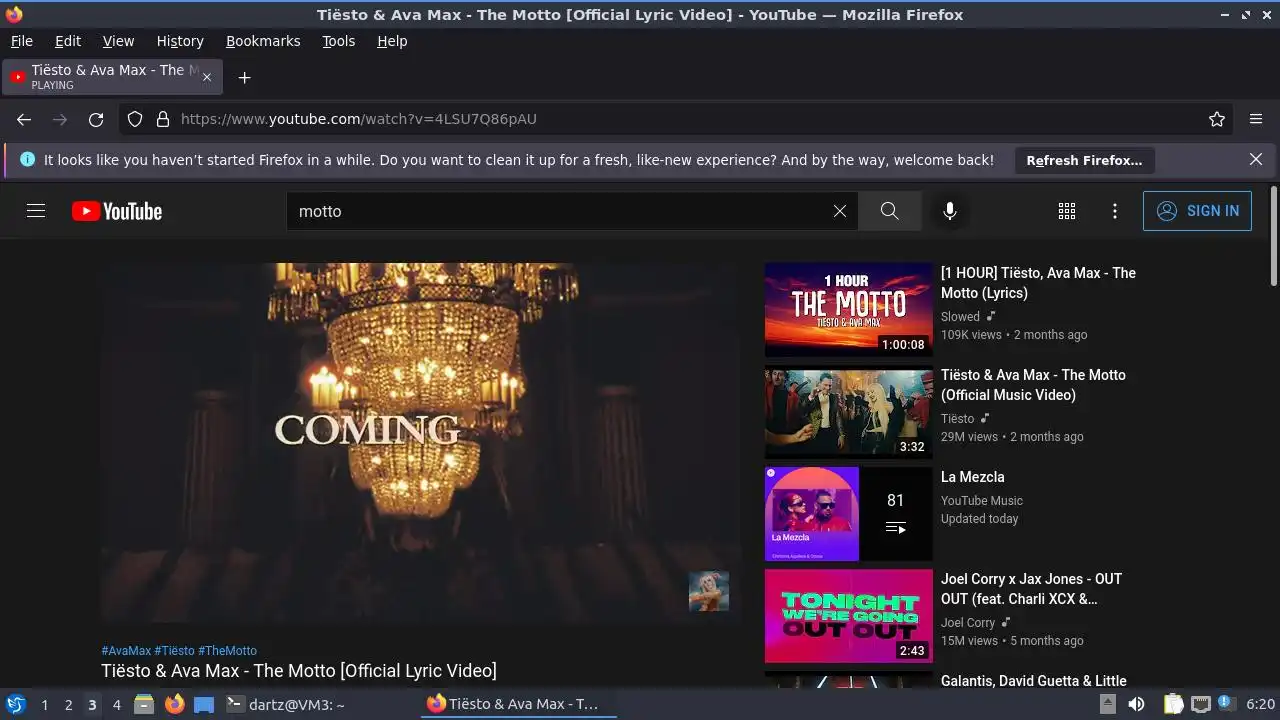The image size is (1280, 720).
Task: Switch to workspace 4
Action: (x=116, y=704)
